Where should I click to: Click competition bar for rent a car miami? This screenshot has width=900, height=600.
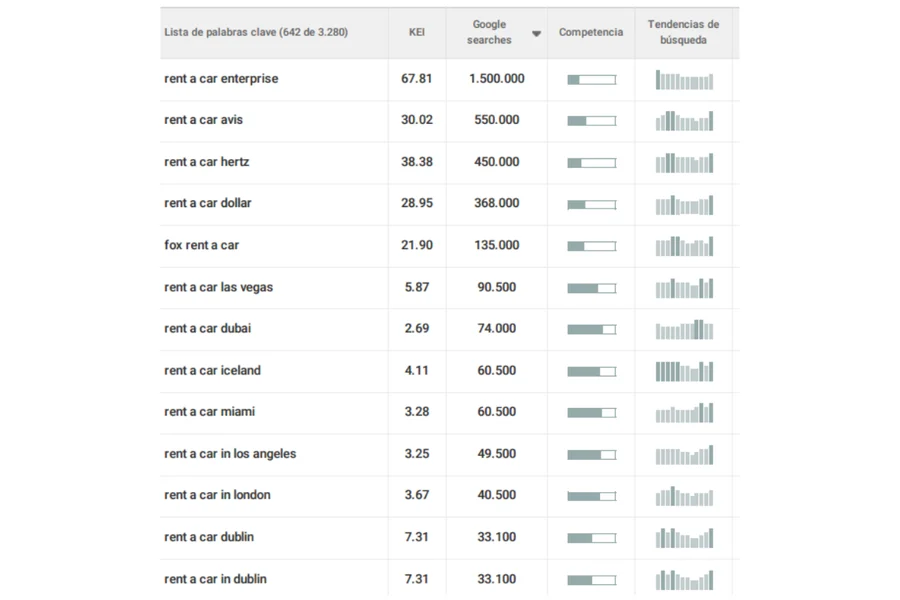pyautogui.click(x=591, y=413)
